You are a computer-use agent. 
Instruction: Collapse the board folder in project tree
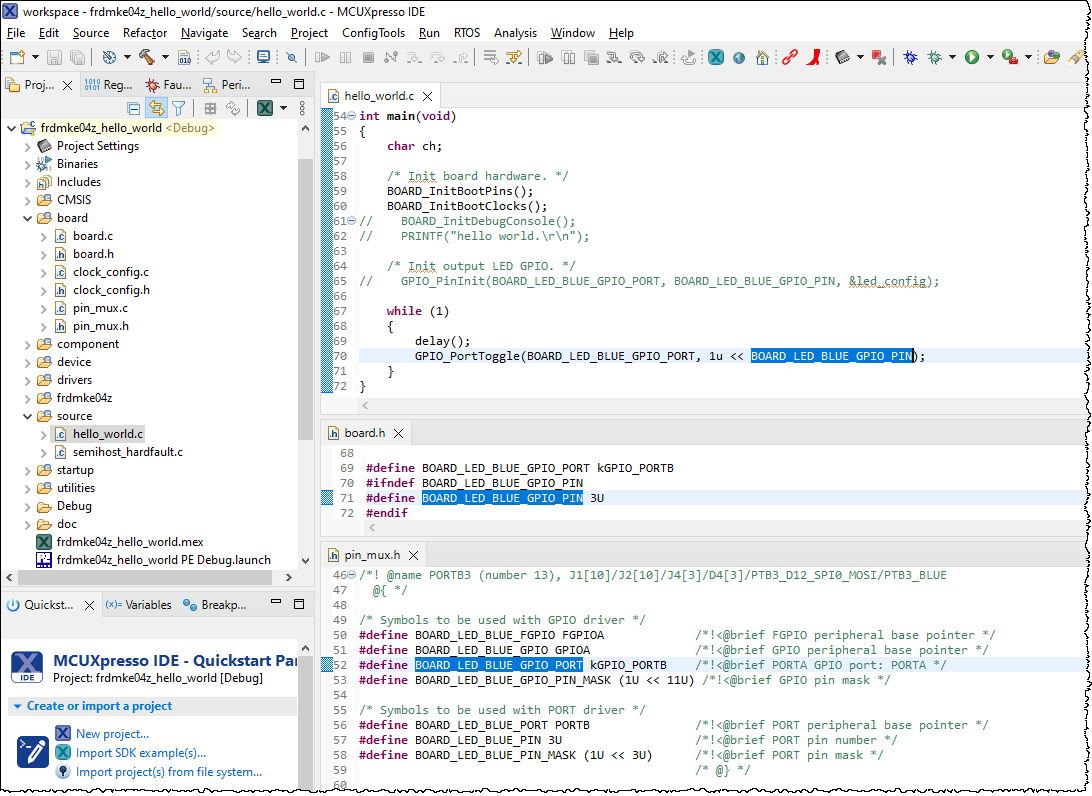[x=27, y=218]
